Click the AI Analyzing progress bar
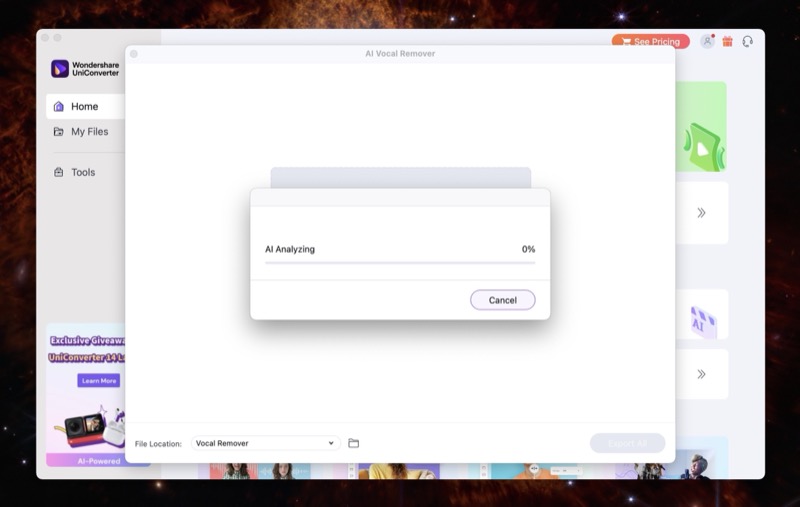This screenshot has height=507, width=800. 400,263
